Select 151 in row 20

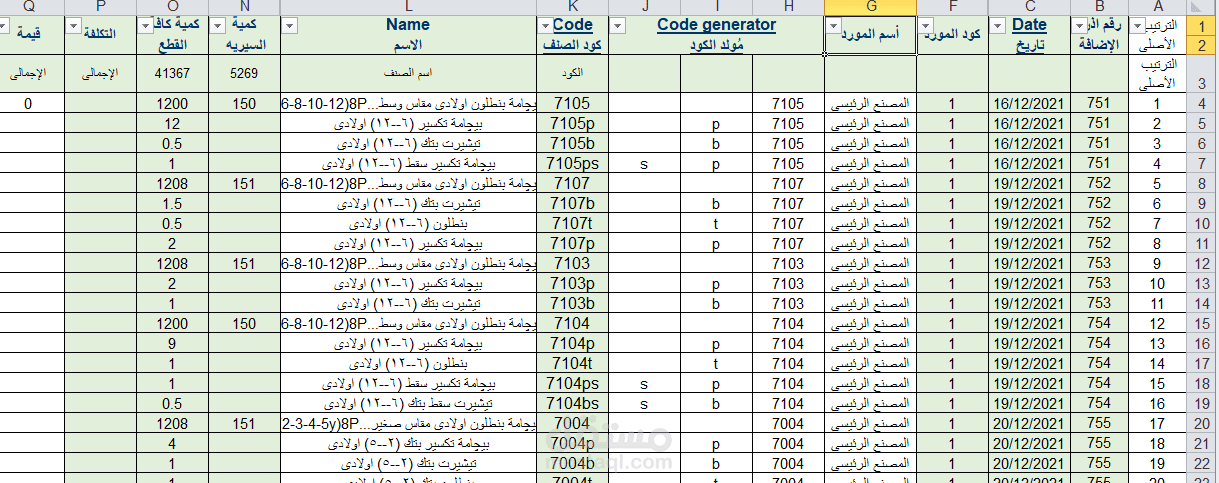coord(245,423)
